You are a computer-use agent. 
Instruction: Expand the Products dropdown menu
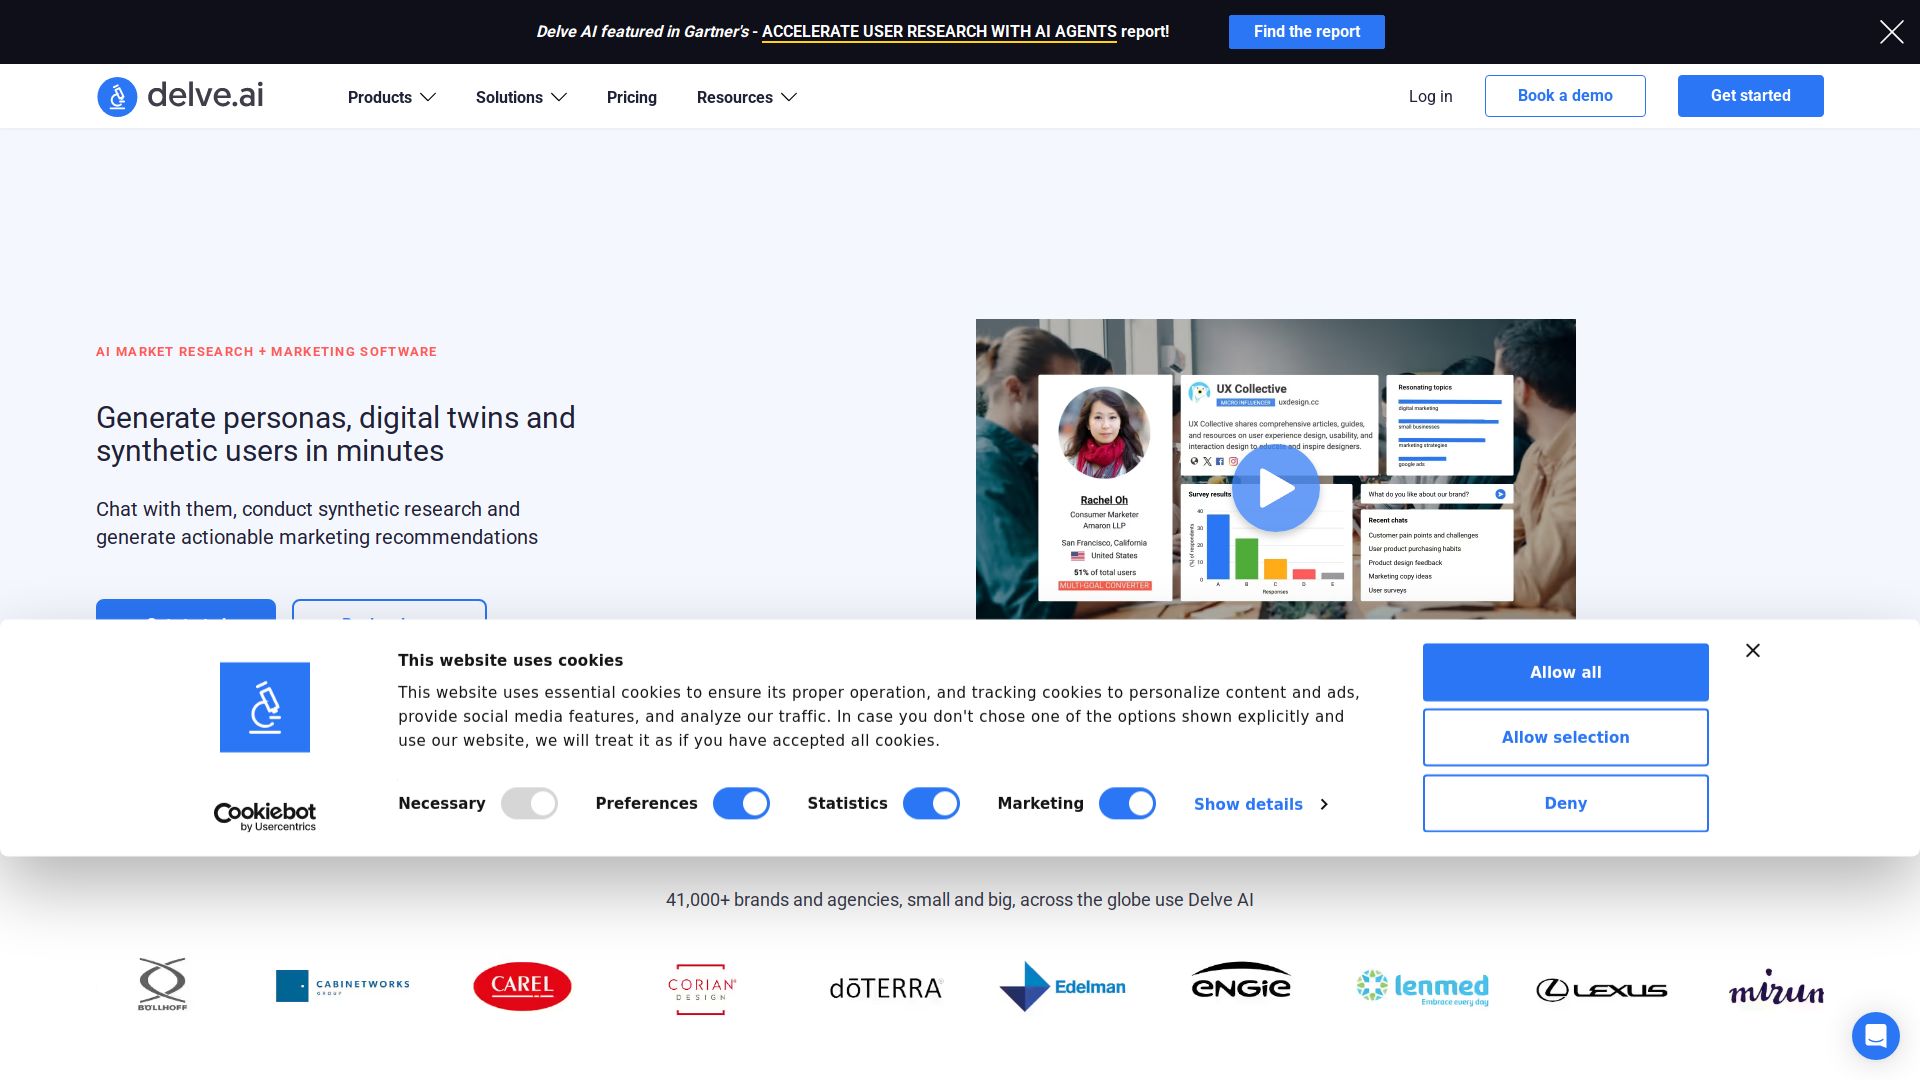pos(391,97)
